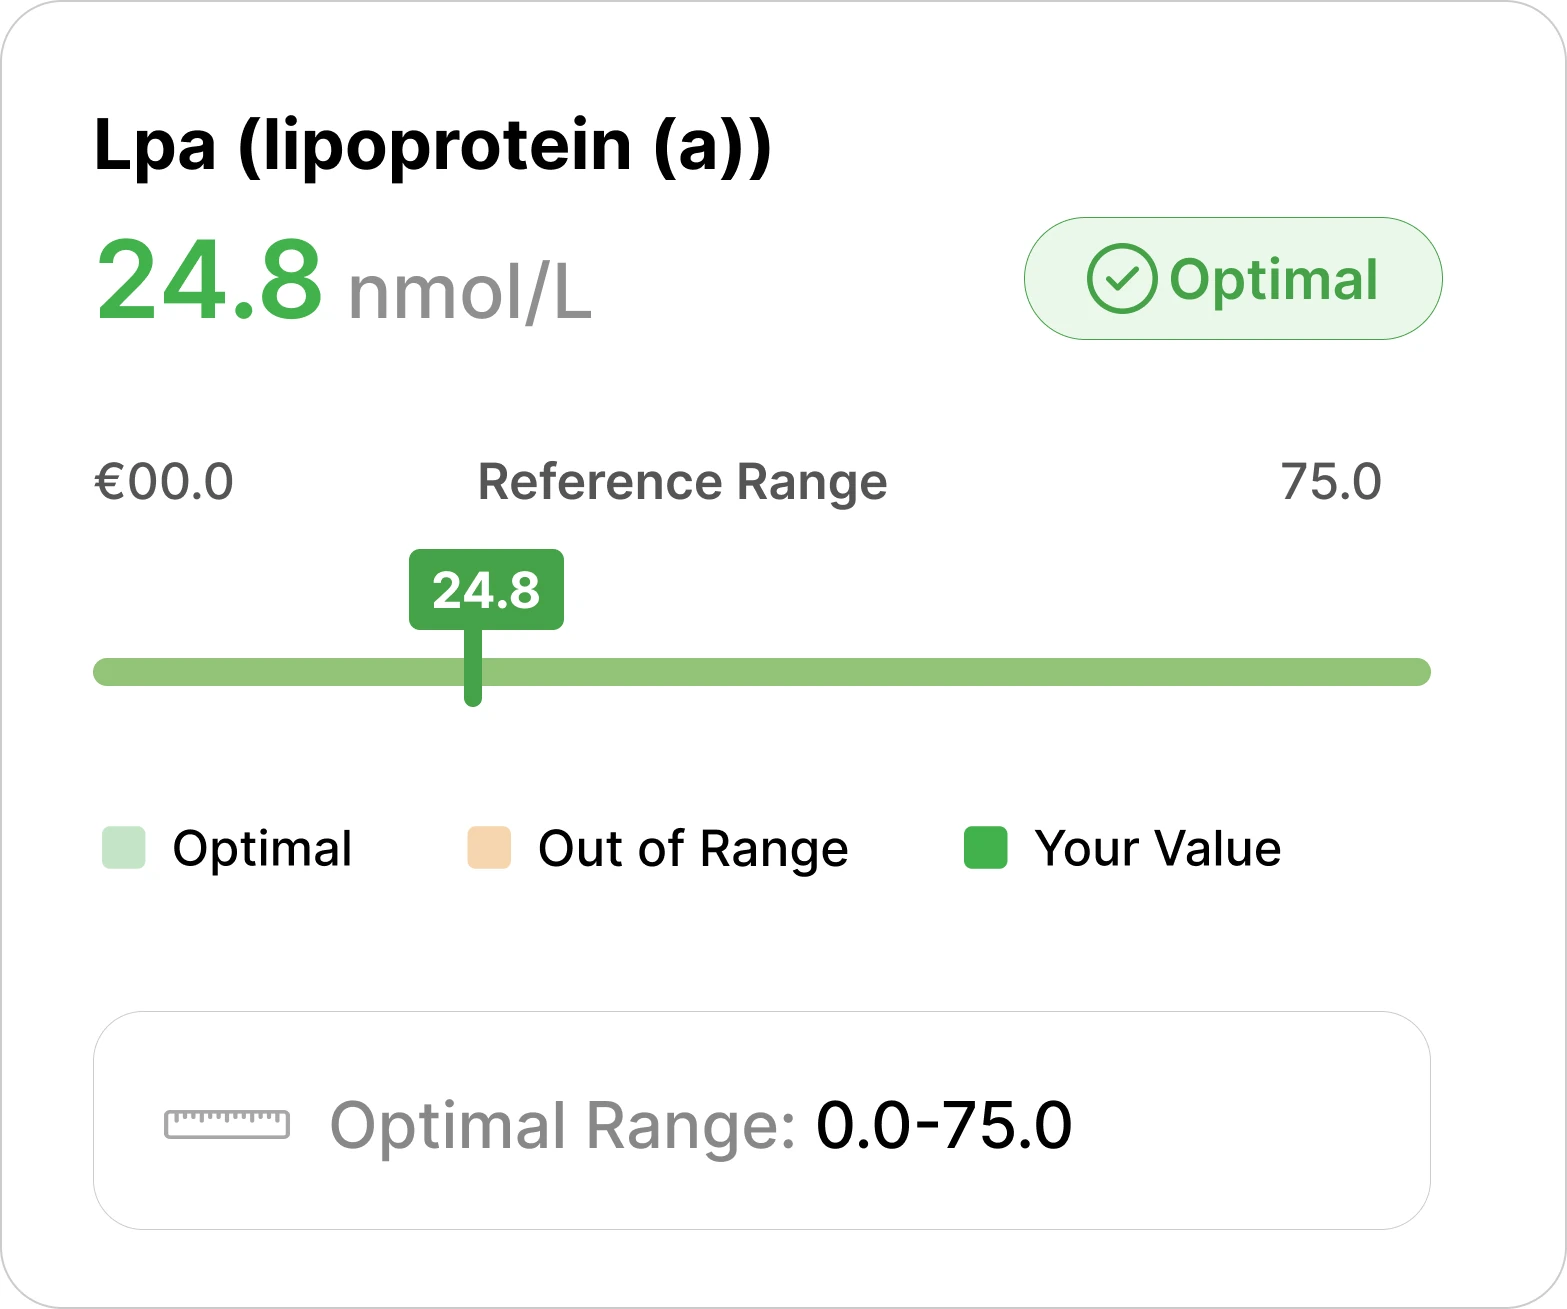Click the green reference range bar
The width and height of the screenshot is (1567, 1309).
[900, 672]
